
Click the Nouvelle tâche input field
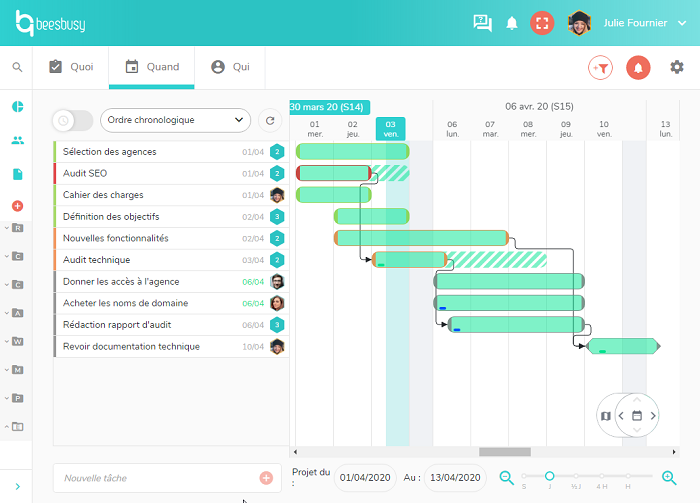[155, 478]
